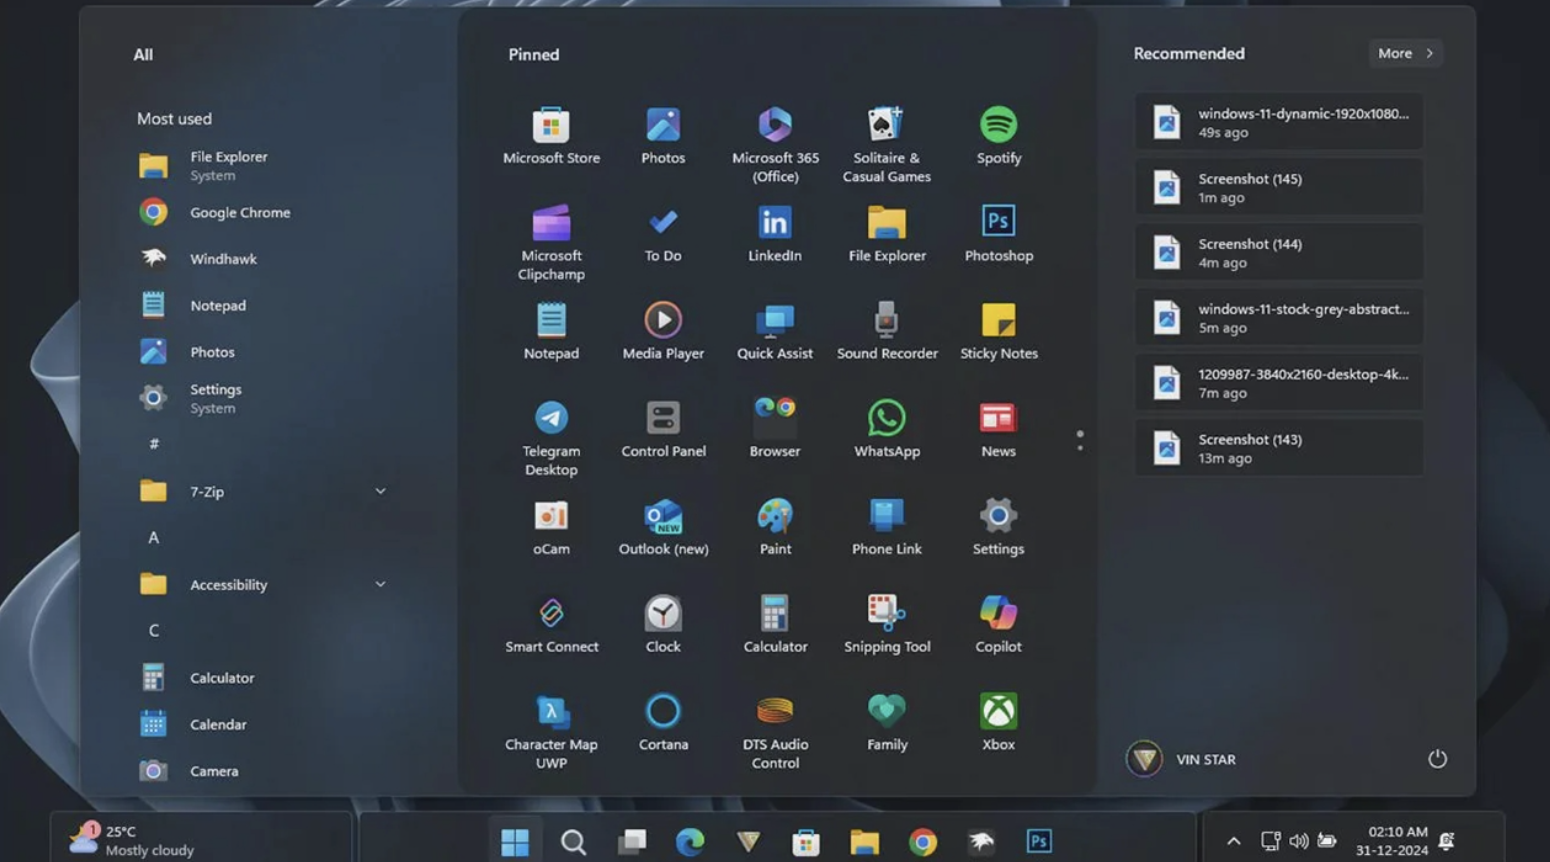Open Sound Recorder
The width and height of the screenshot is (1550, 862).
click(887, 332)
